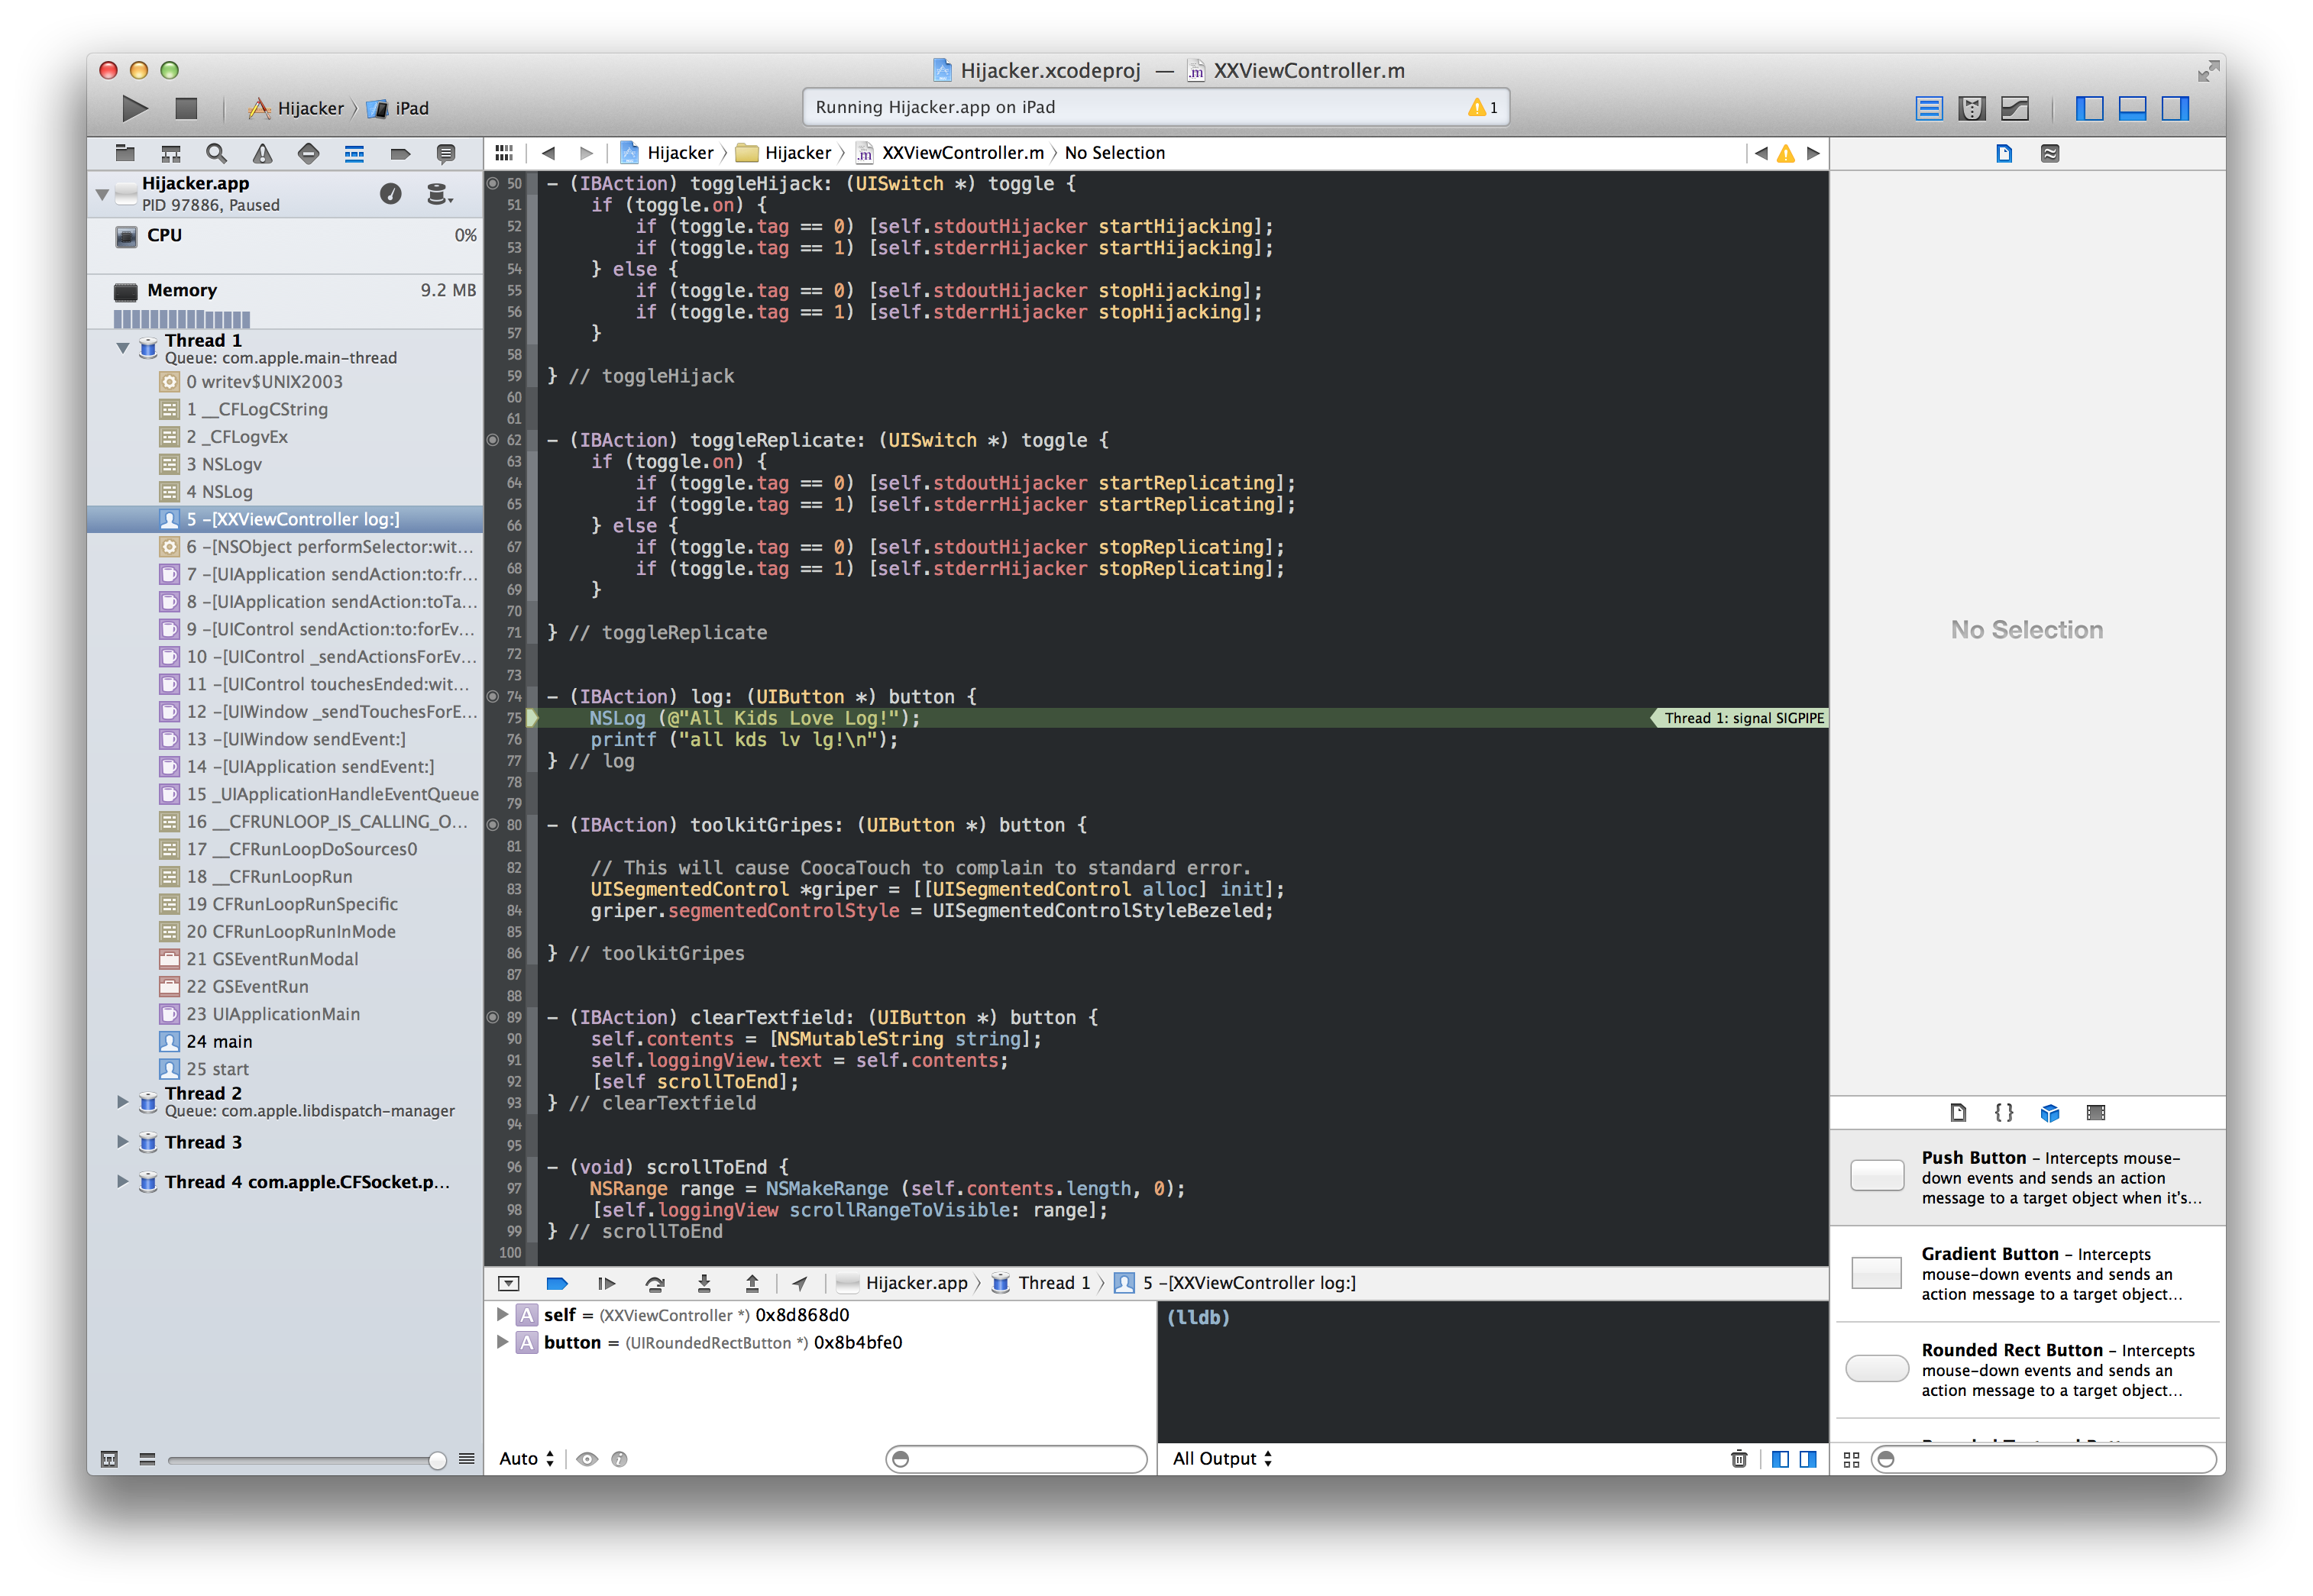Collapse the Hijacker.app process disclosure triangle

(102, 193)
